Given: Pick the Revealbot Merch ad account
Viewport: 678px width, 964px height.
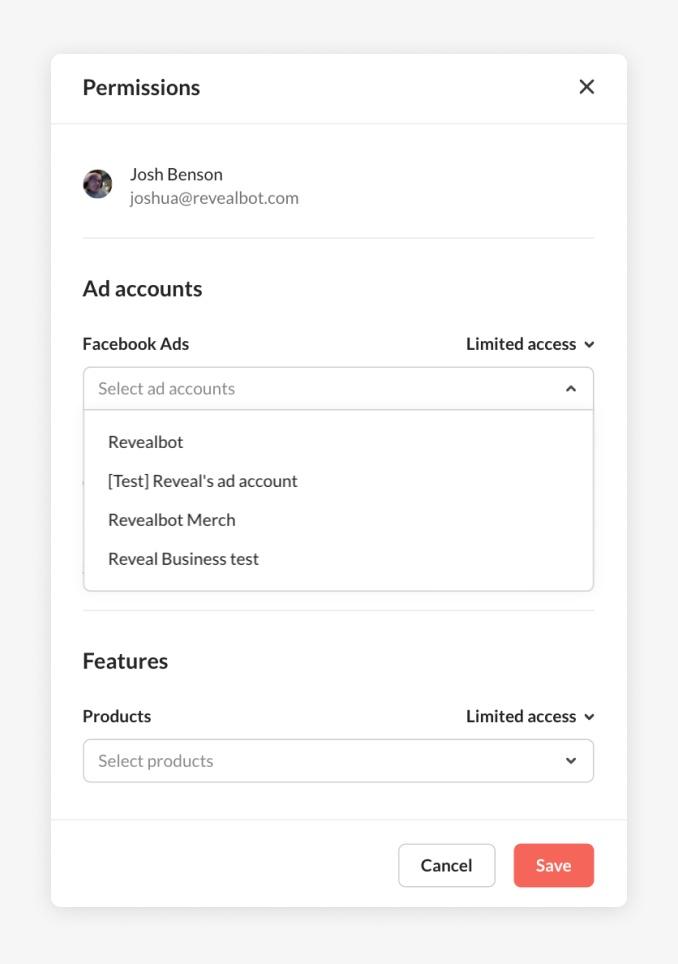Looking at the screenshot, I should 172,520.
